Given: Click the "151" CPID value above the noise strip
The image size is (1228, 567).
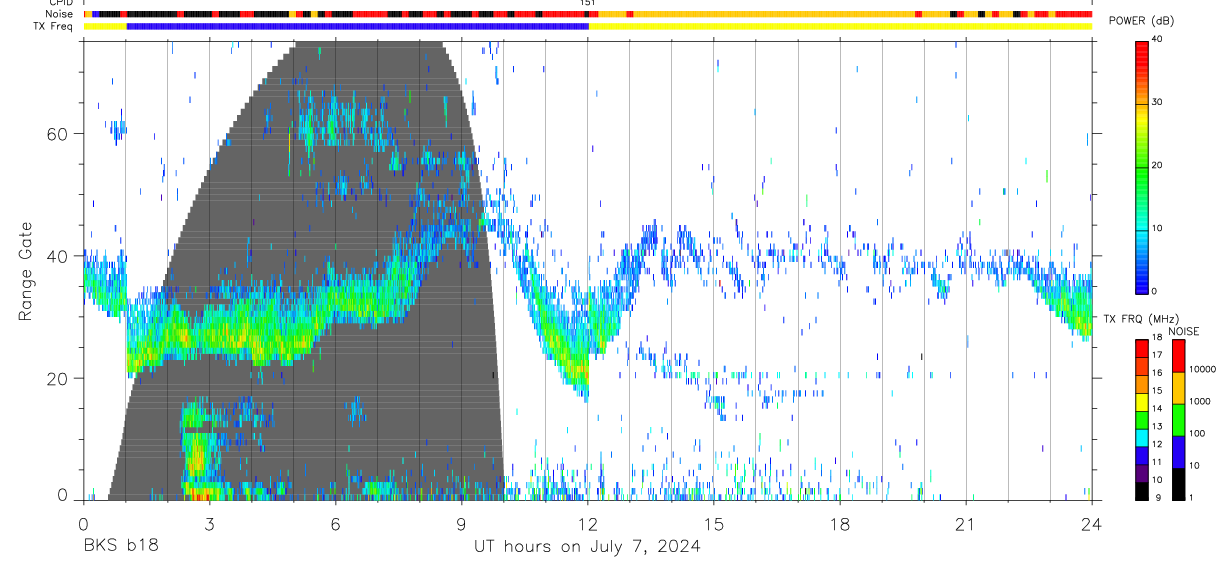Looking at the screenshot, I should [x=588, y=4].
